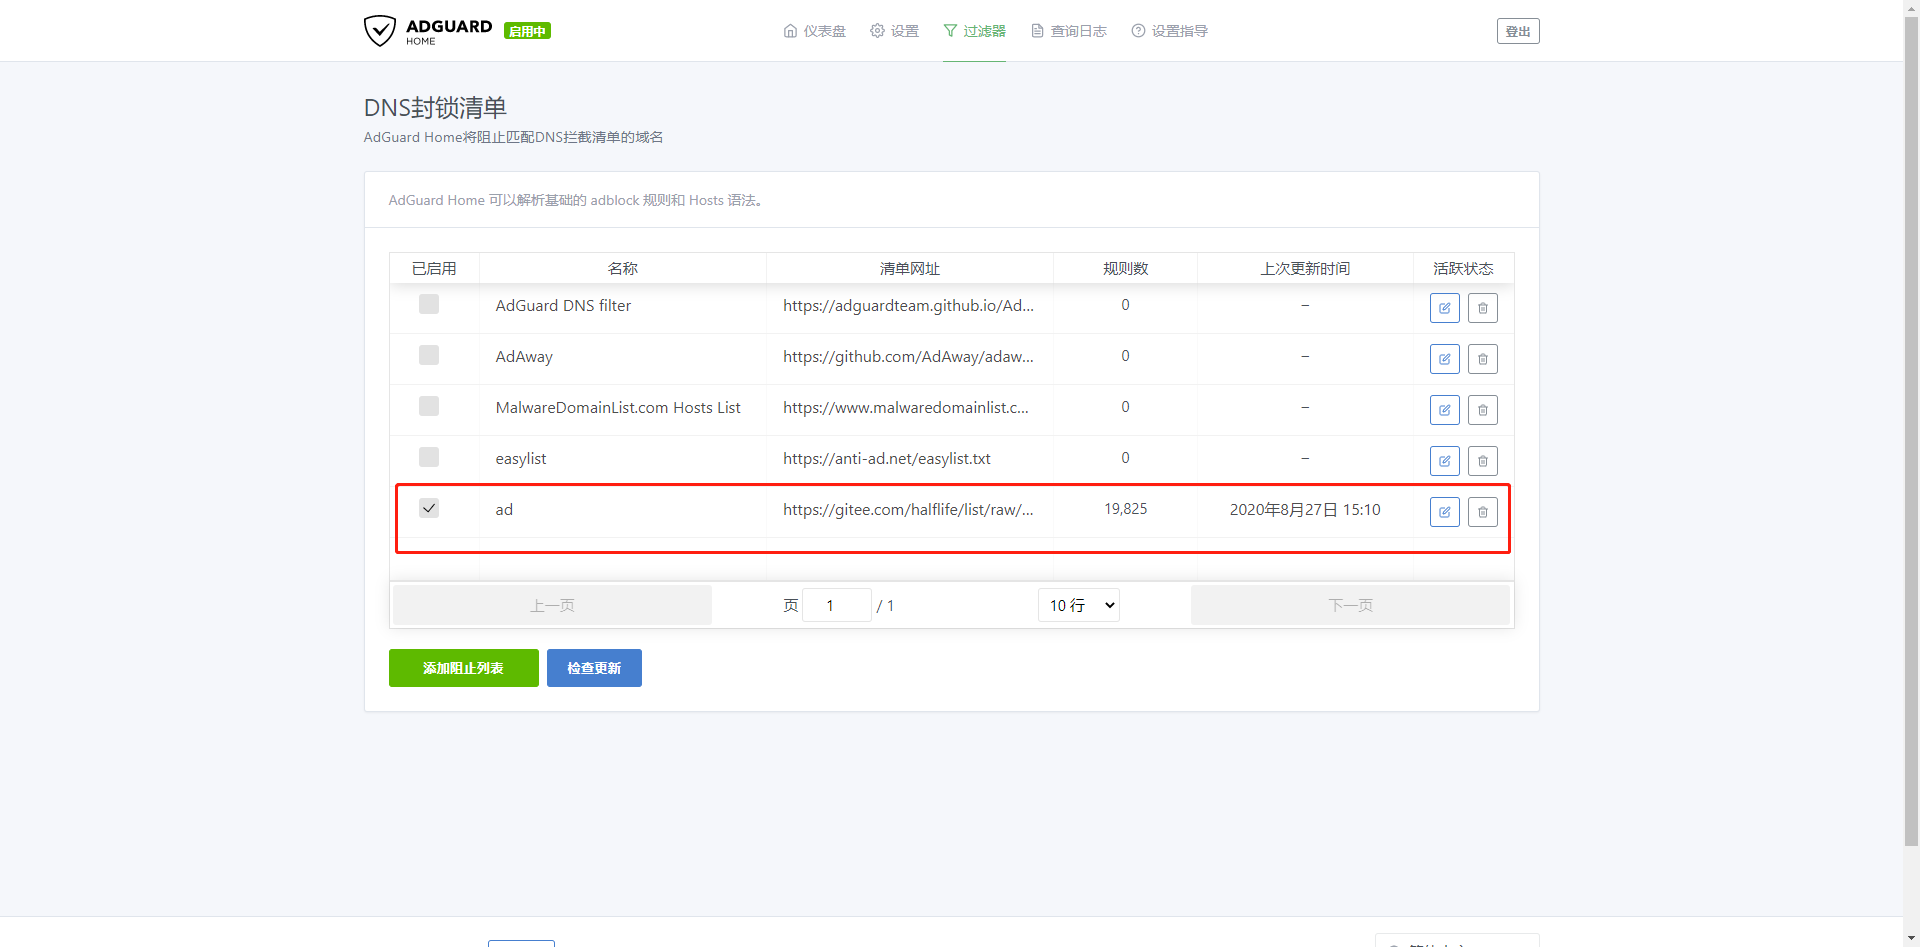Edit the 'ad' blocklist entry
The height and width of the screenshot is (947, 1920).
pyautogui.click(x=1444, y=512)
